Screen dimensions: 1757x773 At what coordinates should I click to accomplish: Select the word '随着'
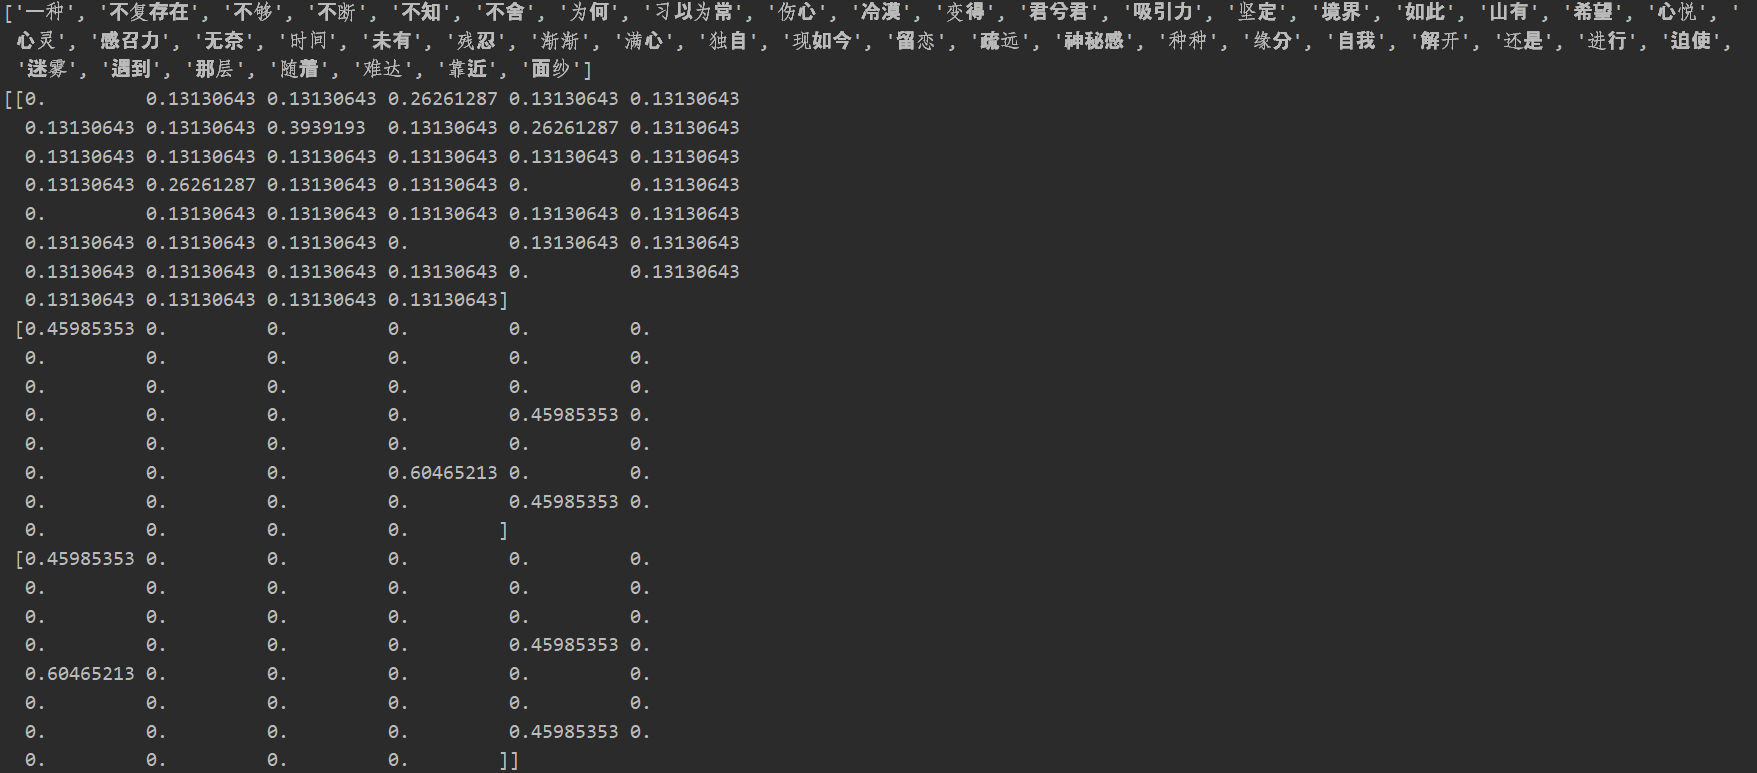(x=298, y=69)
